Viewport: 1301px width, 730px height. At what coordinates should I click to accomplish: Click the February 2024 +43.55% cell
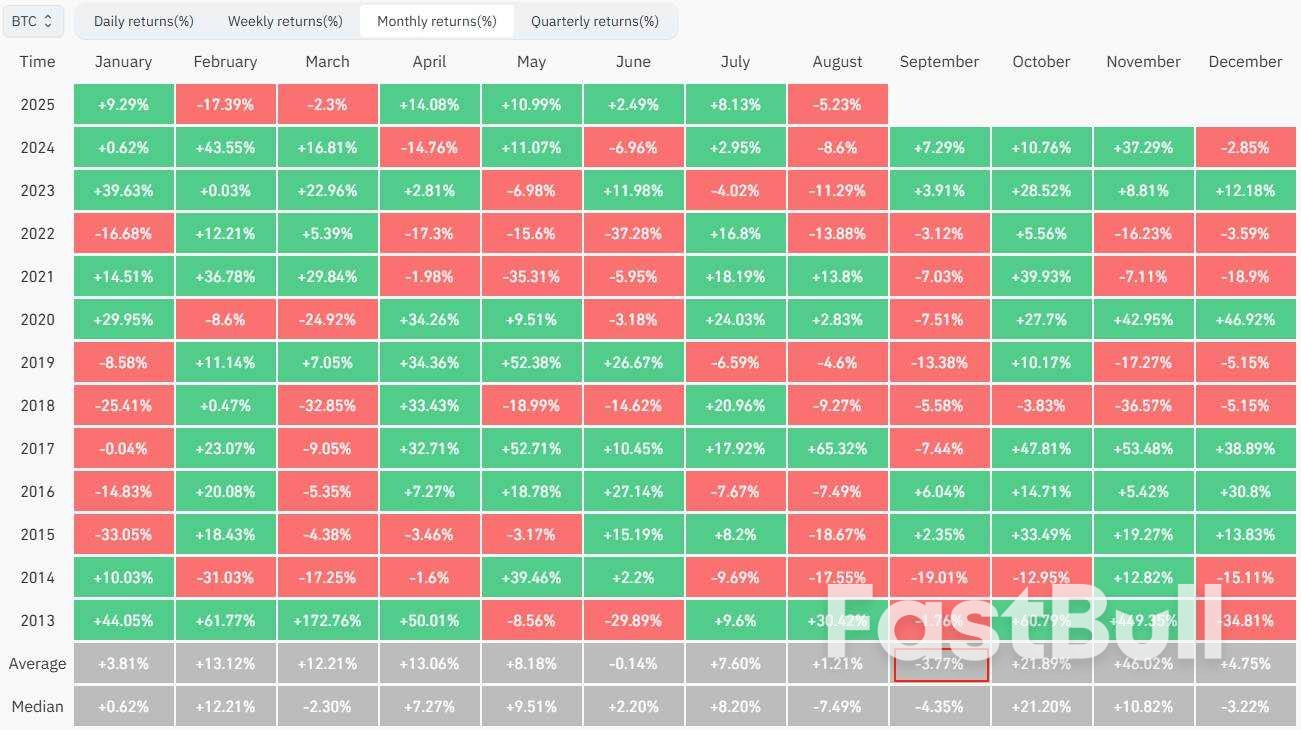pyautogui.click(x=226, y=147)
